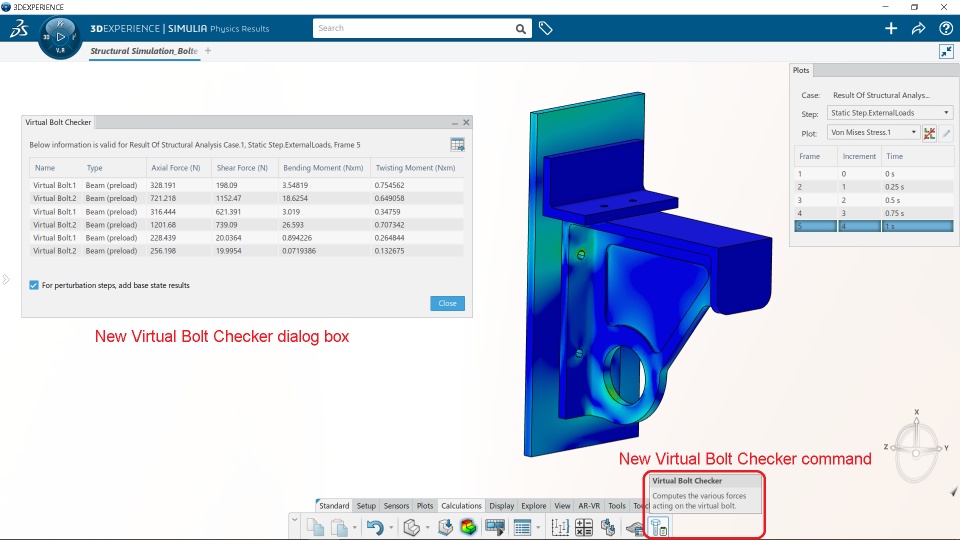Viewport: 960px width, 540px height.
Task: Switch to the Explore tab
Action: [x=533, y=506]
